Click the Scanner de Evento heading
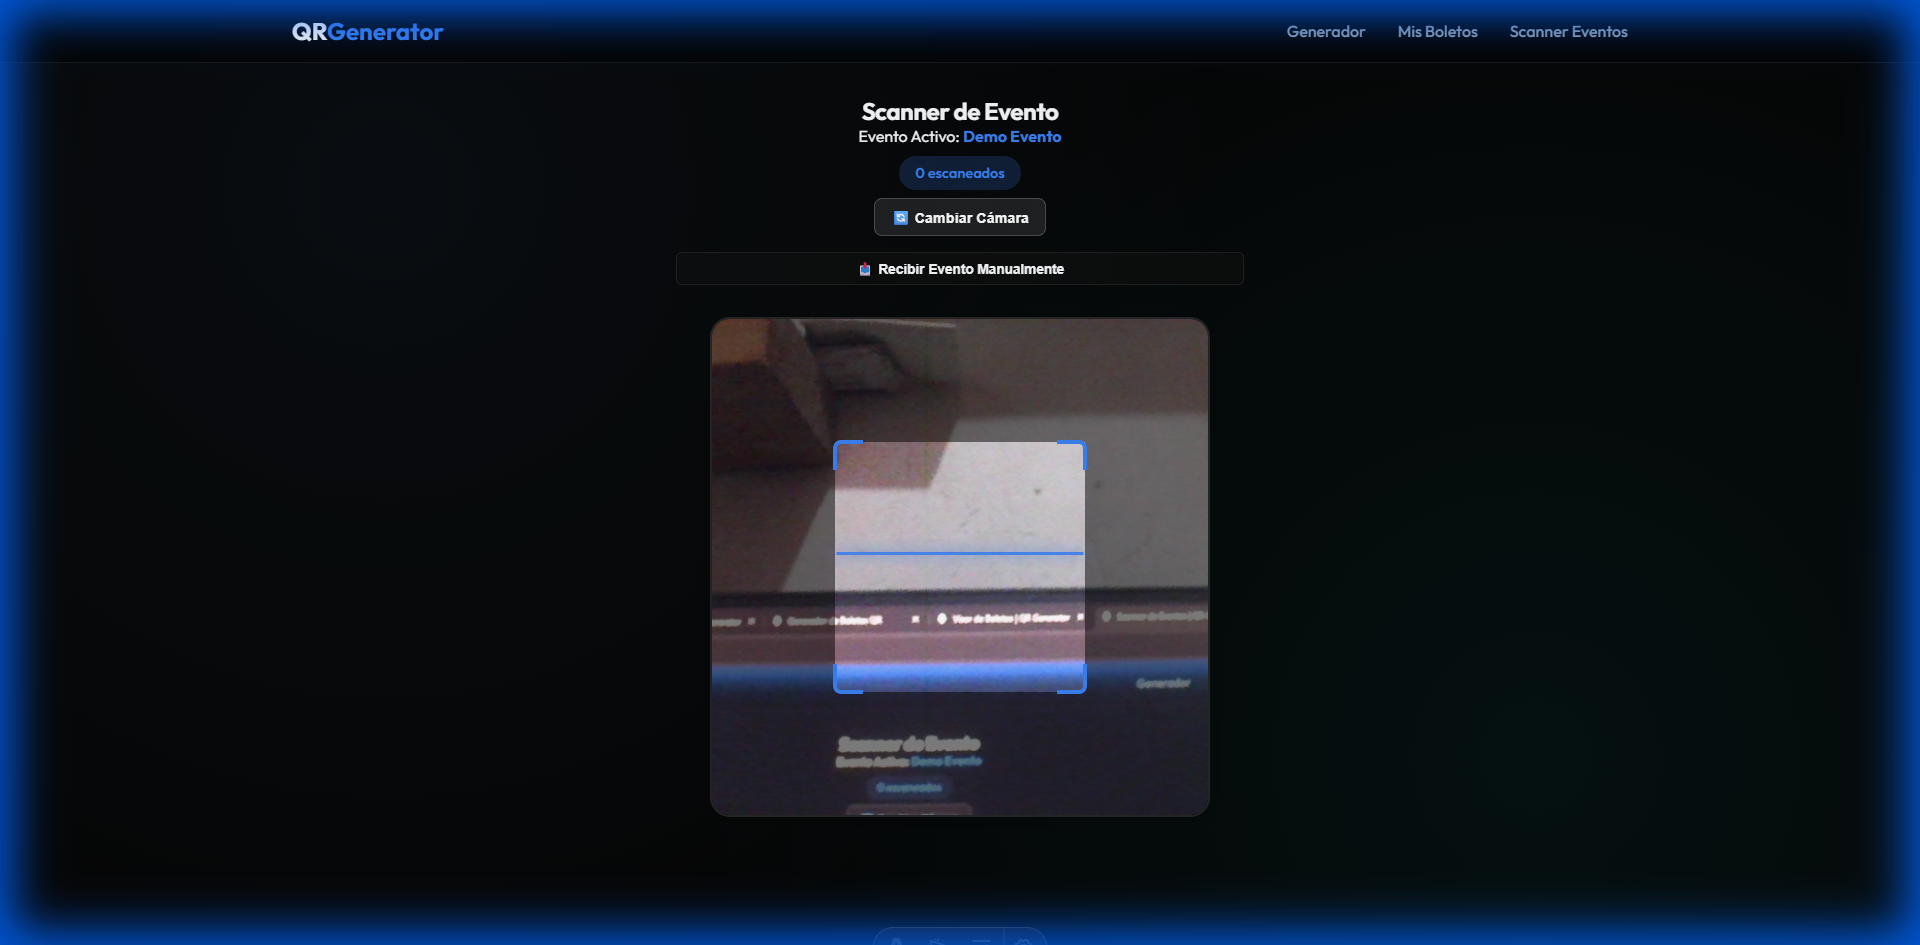 point(959,112)
